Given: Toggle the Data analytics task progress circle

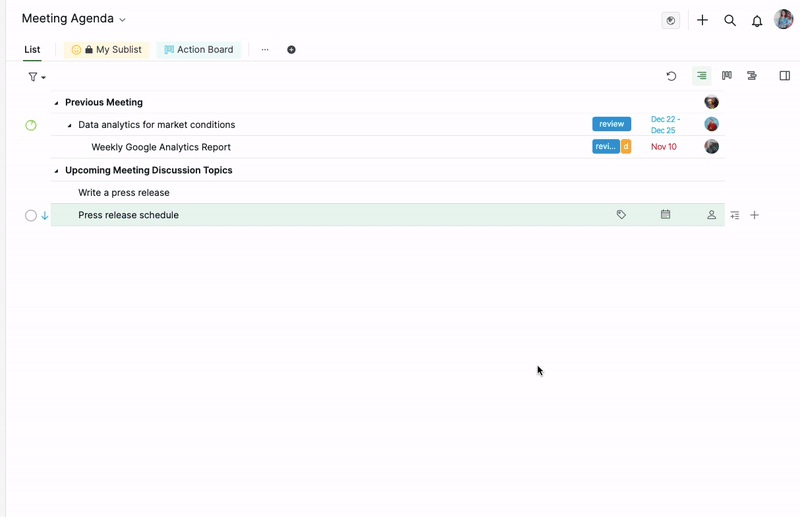Looking at the screenshot, I should (31, 125).
